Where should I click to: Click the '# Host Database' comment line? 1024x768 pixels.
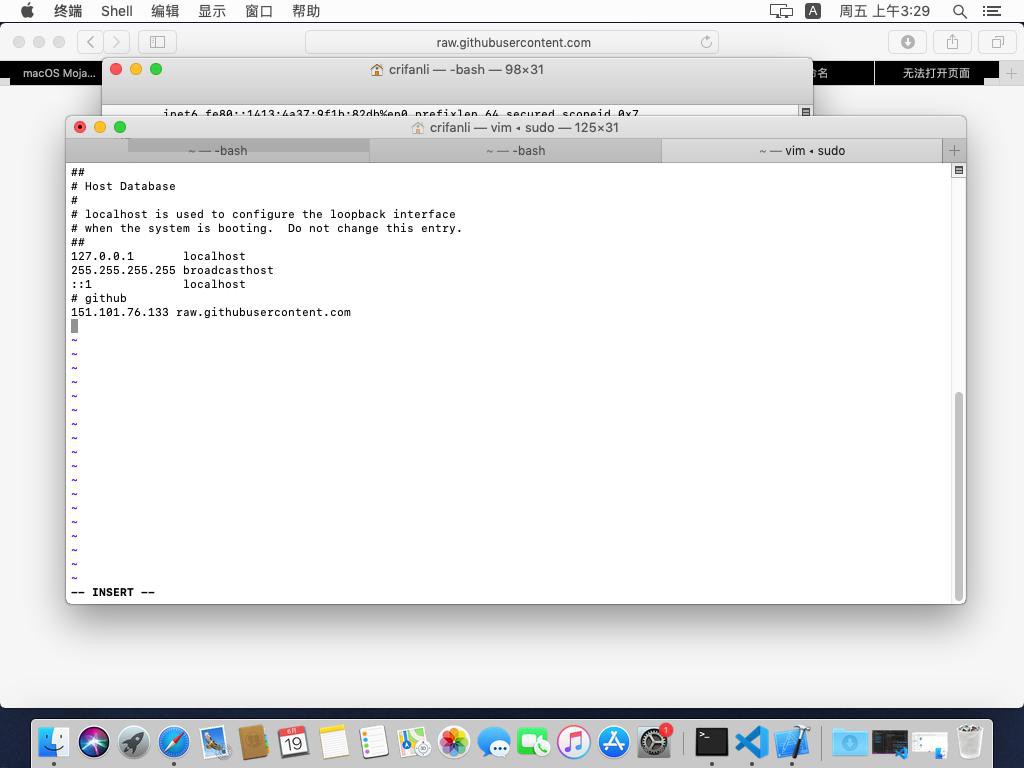click(x=123, y=186)
